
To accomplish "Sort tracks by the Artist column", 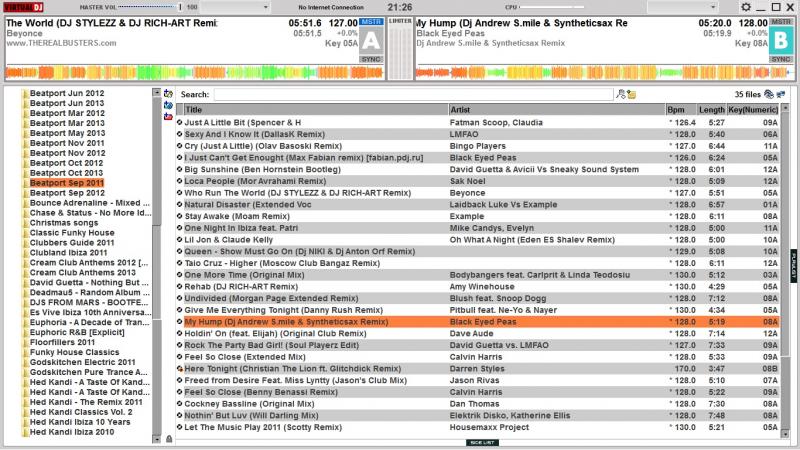I will click(557, 110).
